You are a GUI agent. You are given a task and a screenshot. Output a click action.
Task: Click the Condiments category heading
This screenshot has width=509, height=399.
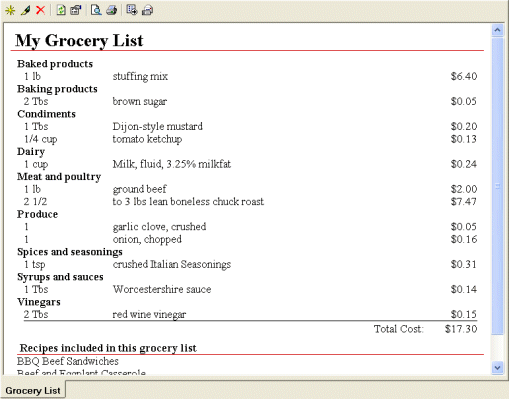[46, 114]
